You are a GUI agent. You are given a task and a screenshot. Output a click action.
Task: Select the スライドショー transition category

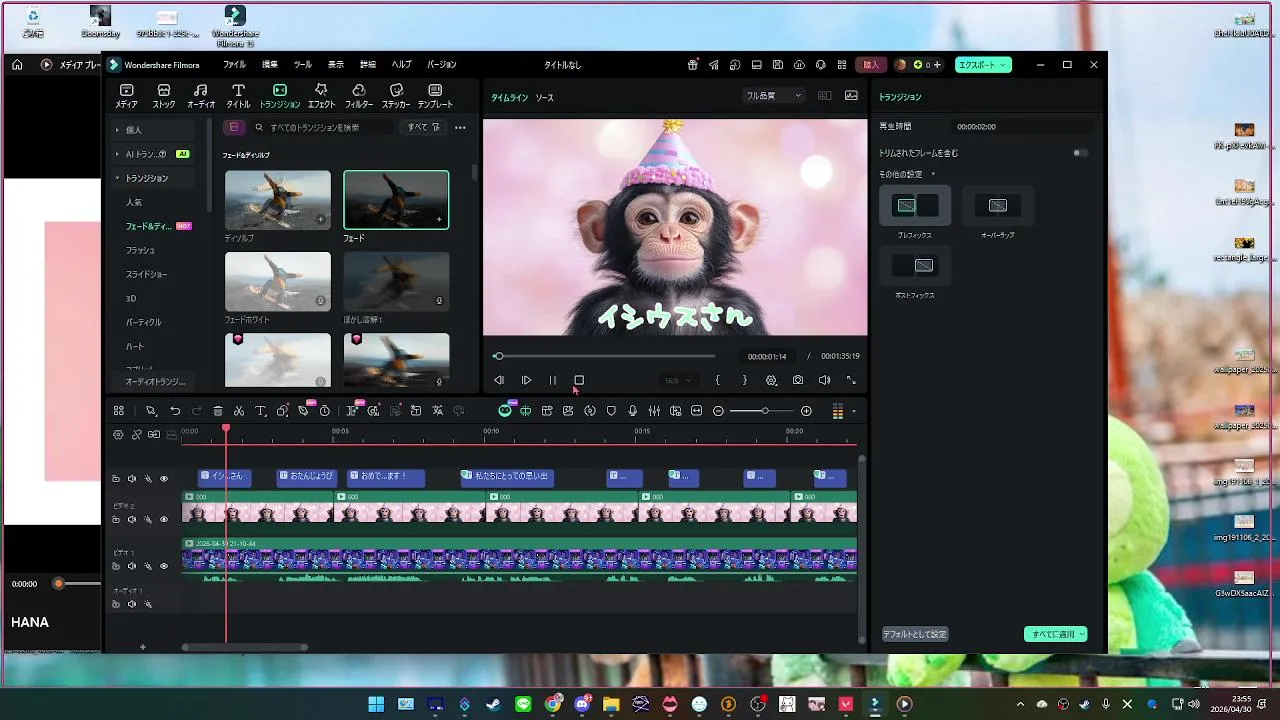(146, 274)
